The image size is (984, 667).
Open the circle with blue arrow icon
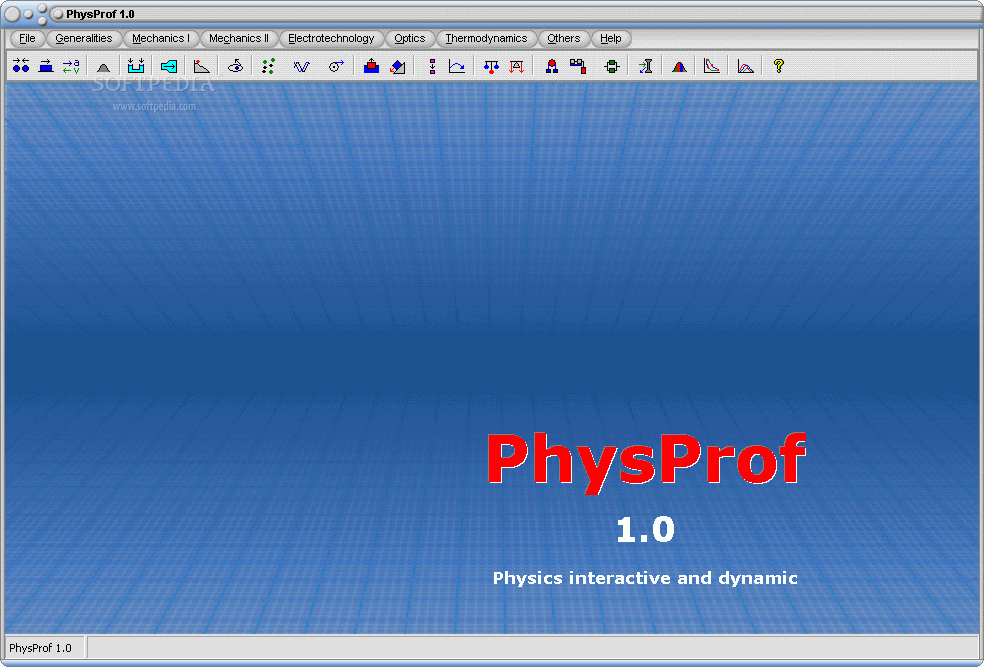point(336,66)
